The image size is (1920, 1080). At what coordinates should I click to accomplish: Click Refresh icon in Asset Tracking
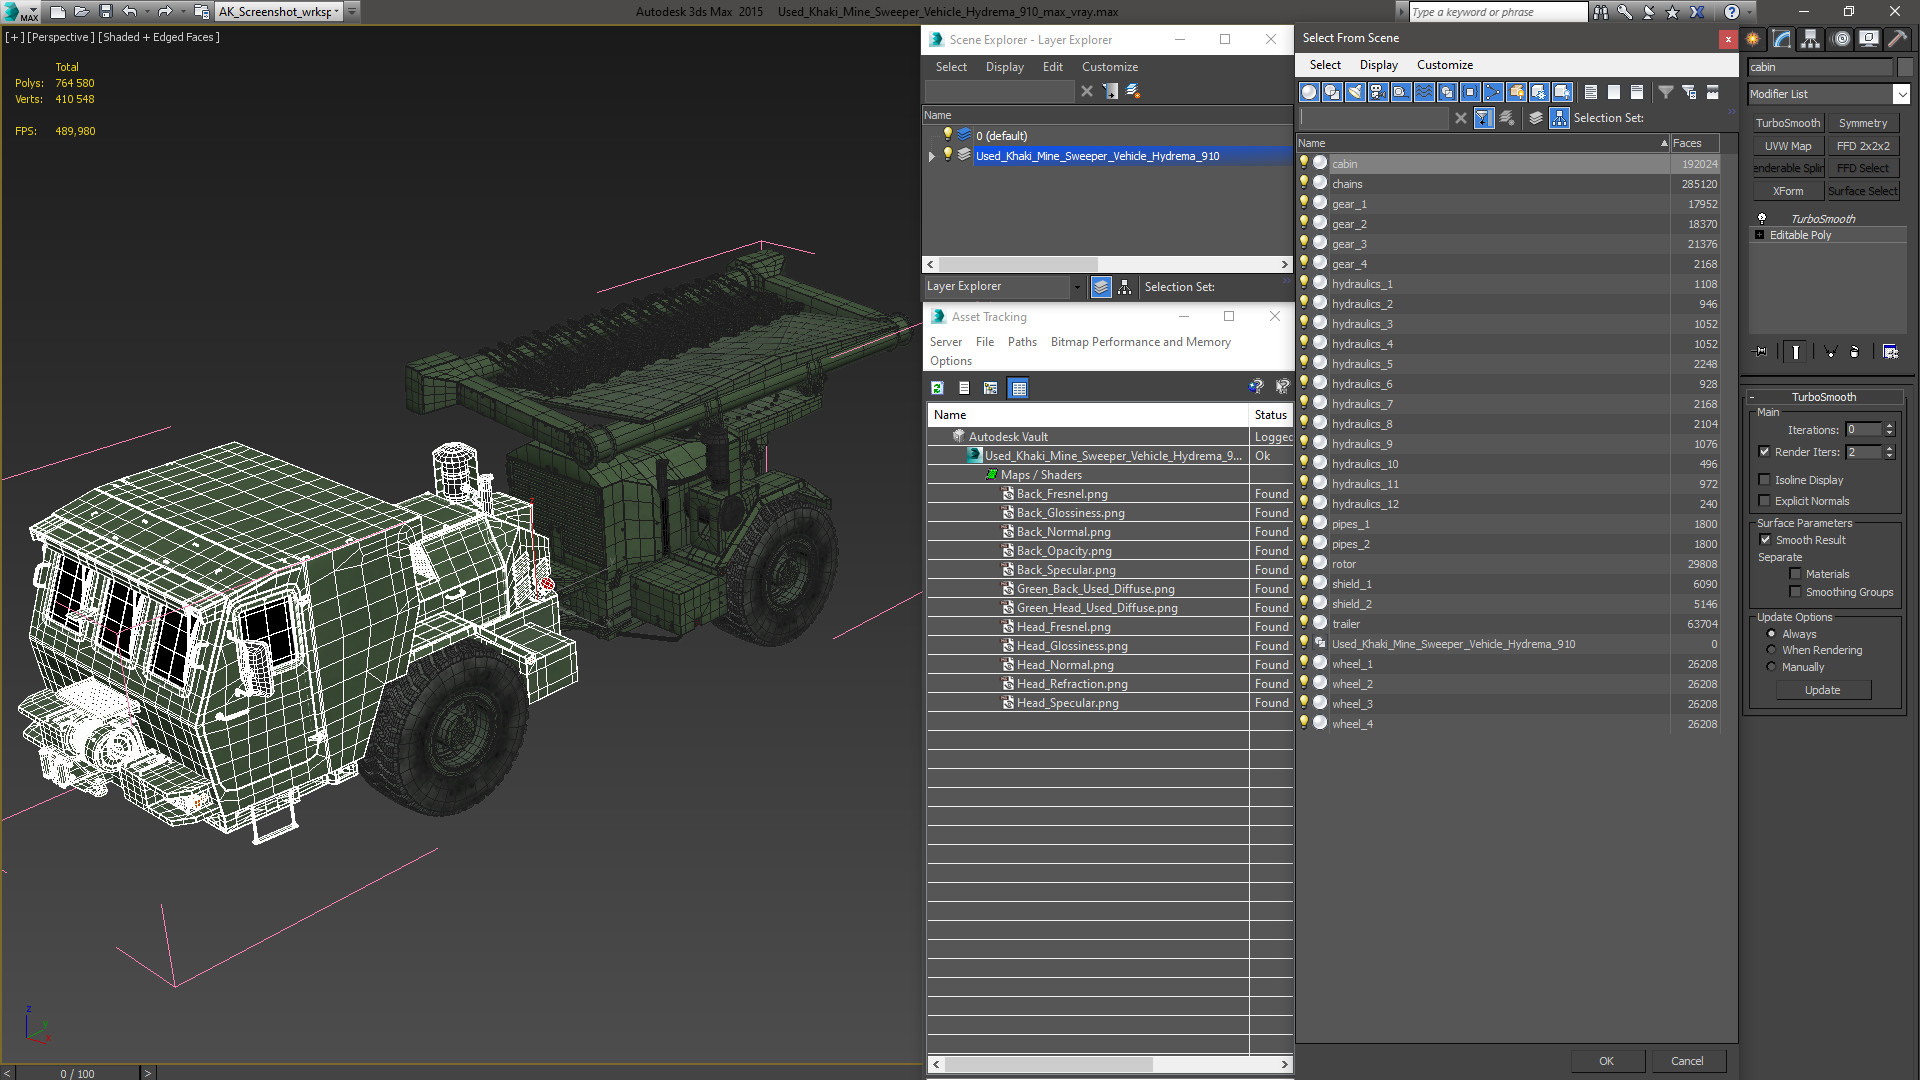[937, 388]
